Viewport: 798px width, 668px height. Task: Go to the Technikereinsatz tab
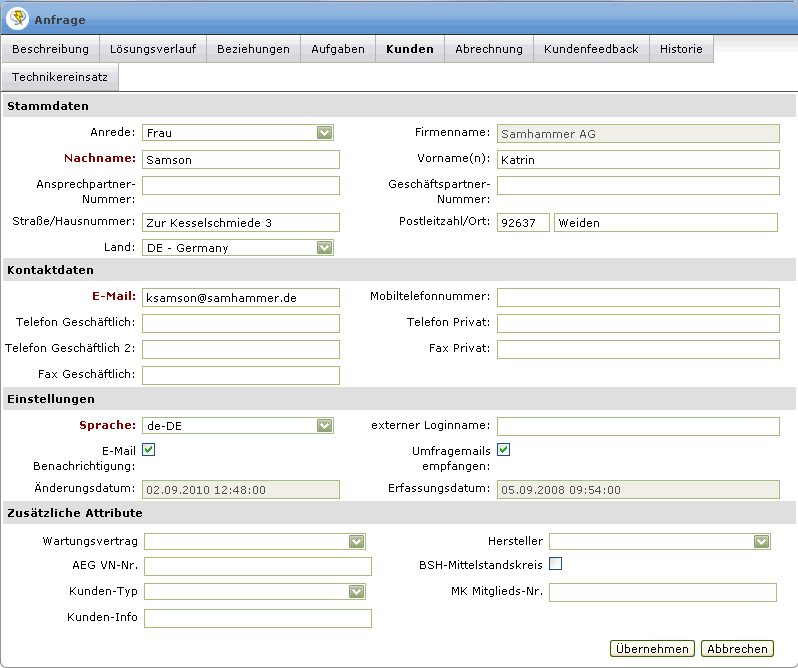click(60, 77)
